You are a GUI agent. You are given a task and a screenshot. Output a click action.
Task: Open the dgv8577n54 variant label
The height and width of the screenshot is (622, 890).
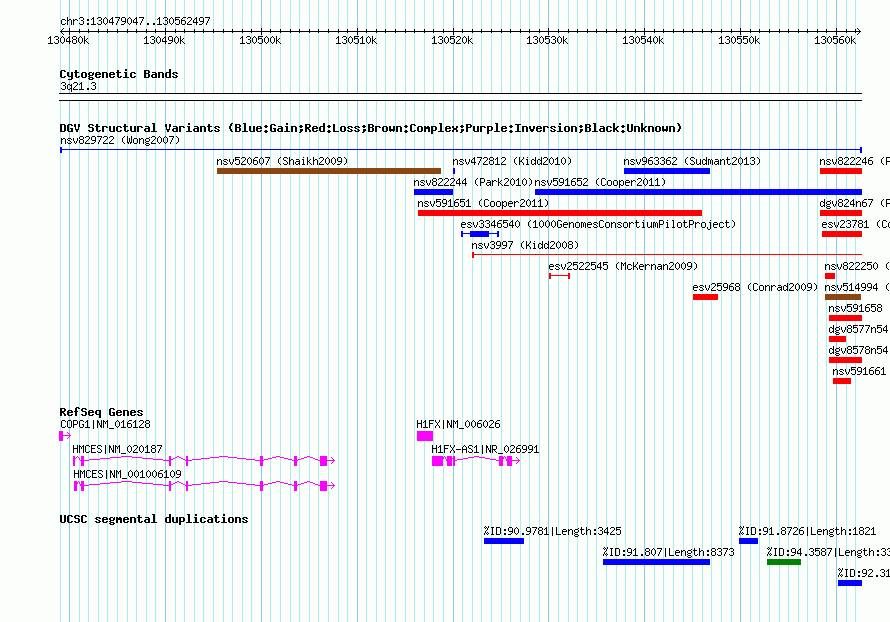(x=858, y=329)
